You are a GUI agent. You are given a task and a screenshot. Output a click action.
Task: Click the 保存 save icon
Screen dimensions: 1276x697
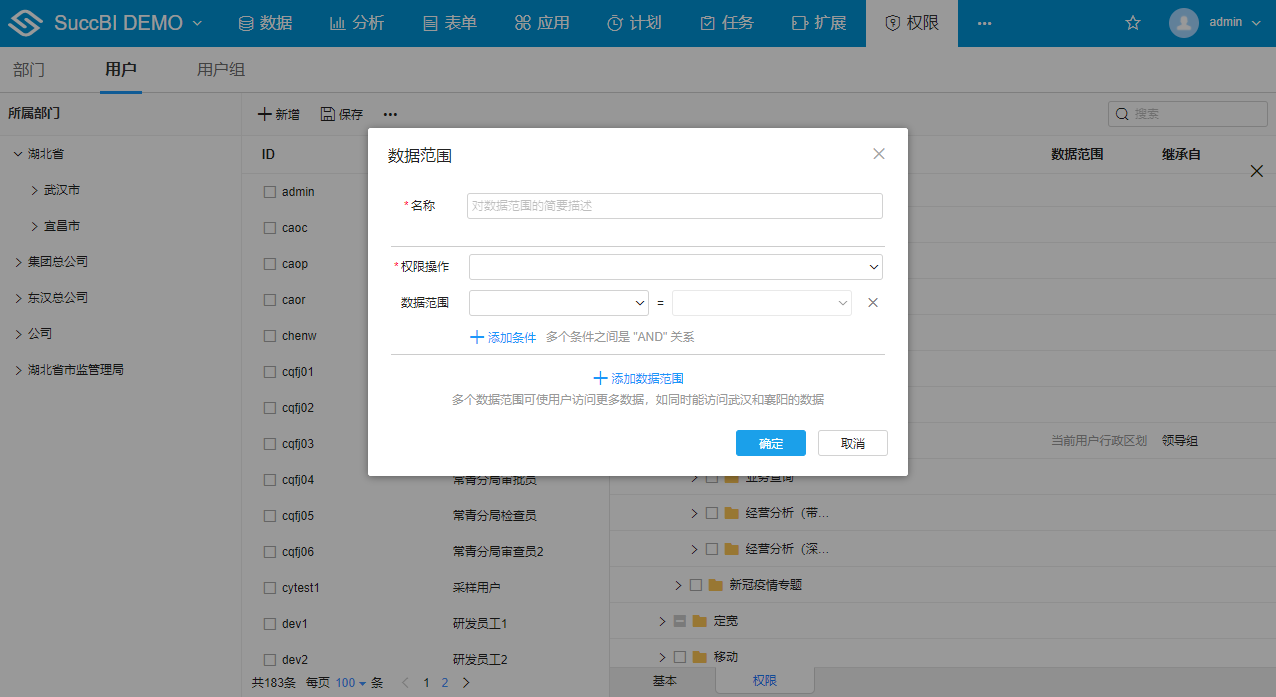click(340, 114)
